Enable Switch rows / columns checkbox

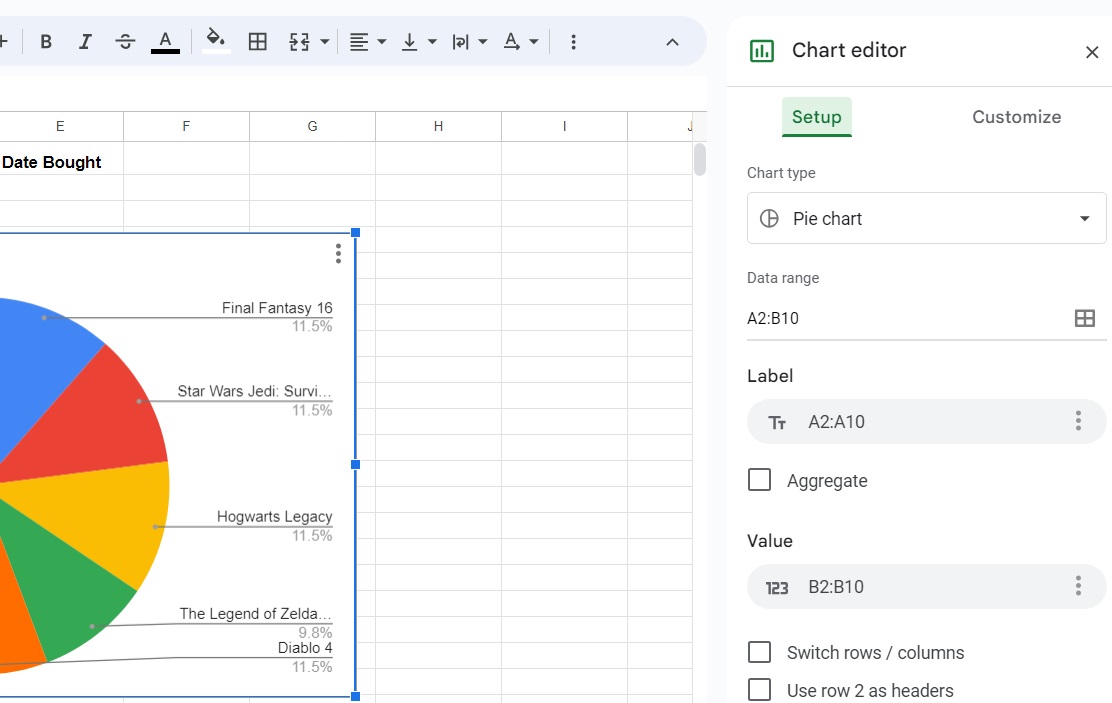760,652
